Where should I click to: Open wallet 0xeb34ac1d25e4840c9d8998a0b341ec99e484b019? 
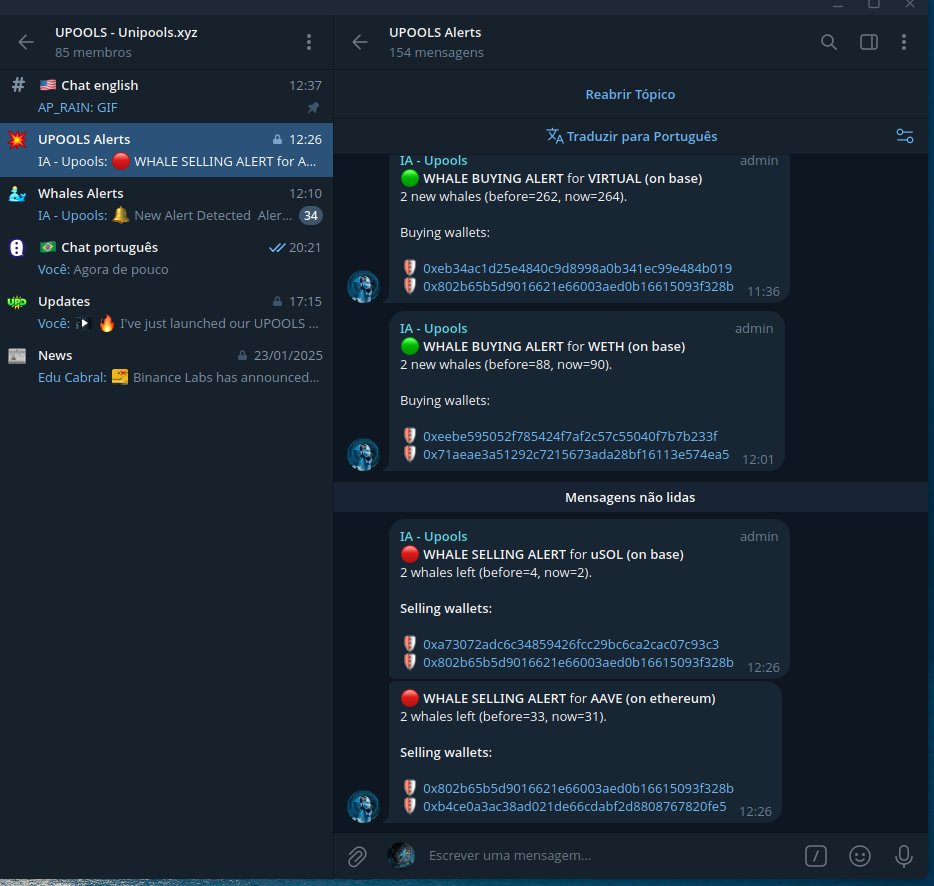pyautogui.click(x=577, y=268)
